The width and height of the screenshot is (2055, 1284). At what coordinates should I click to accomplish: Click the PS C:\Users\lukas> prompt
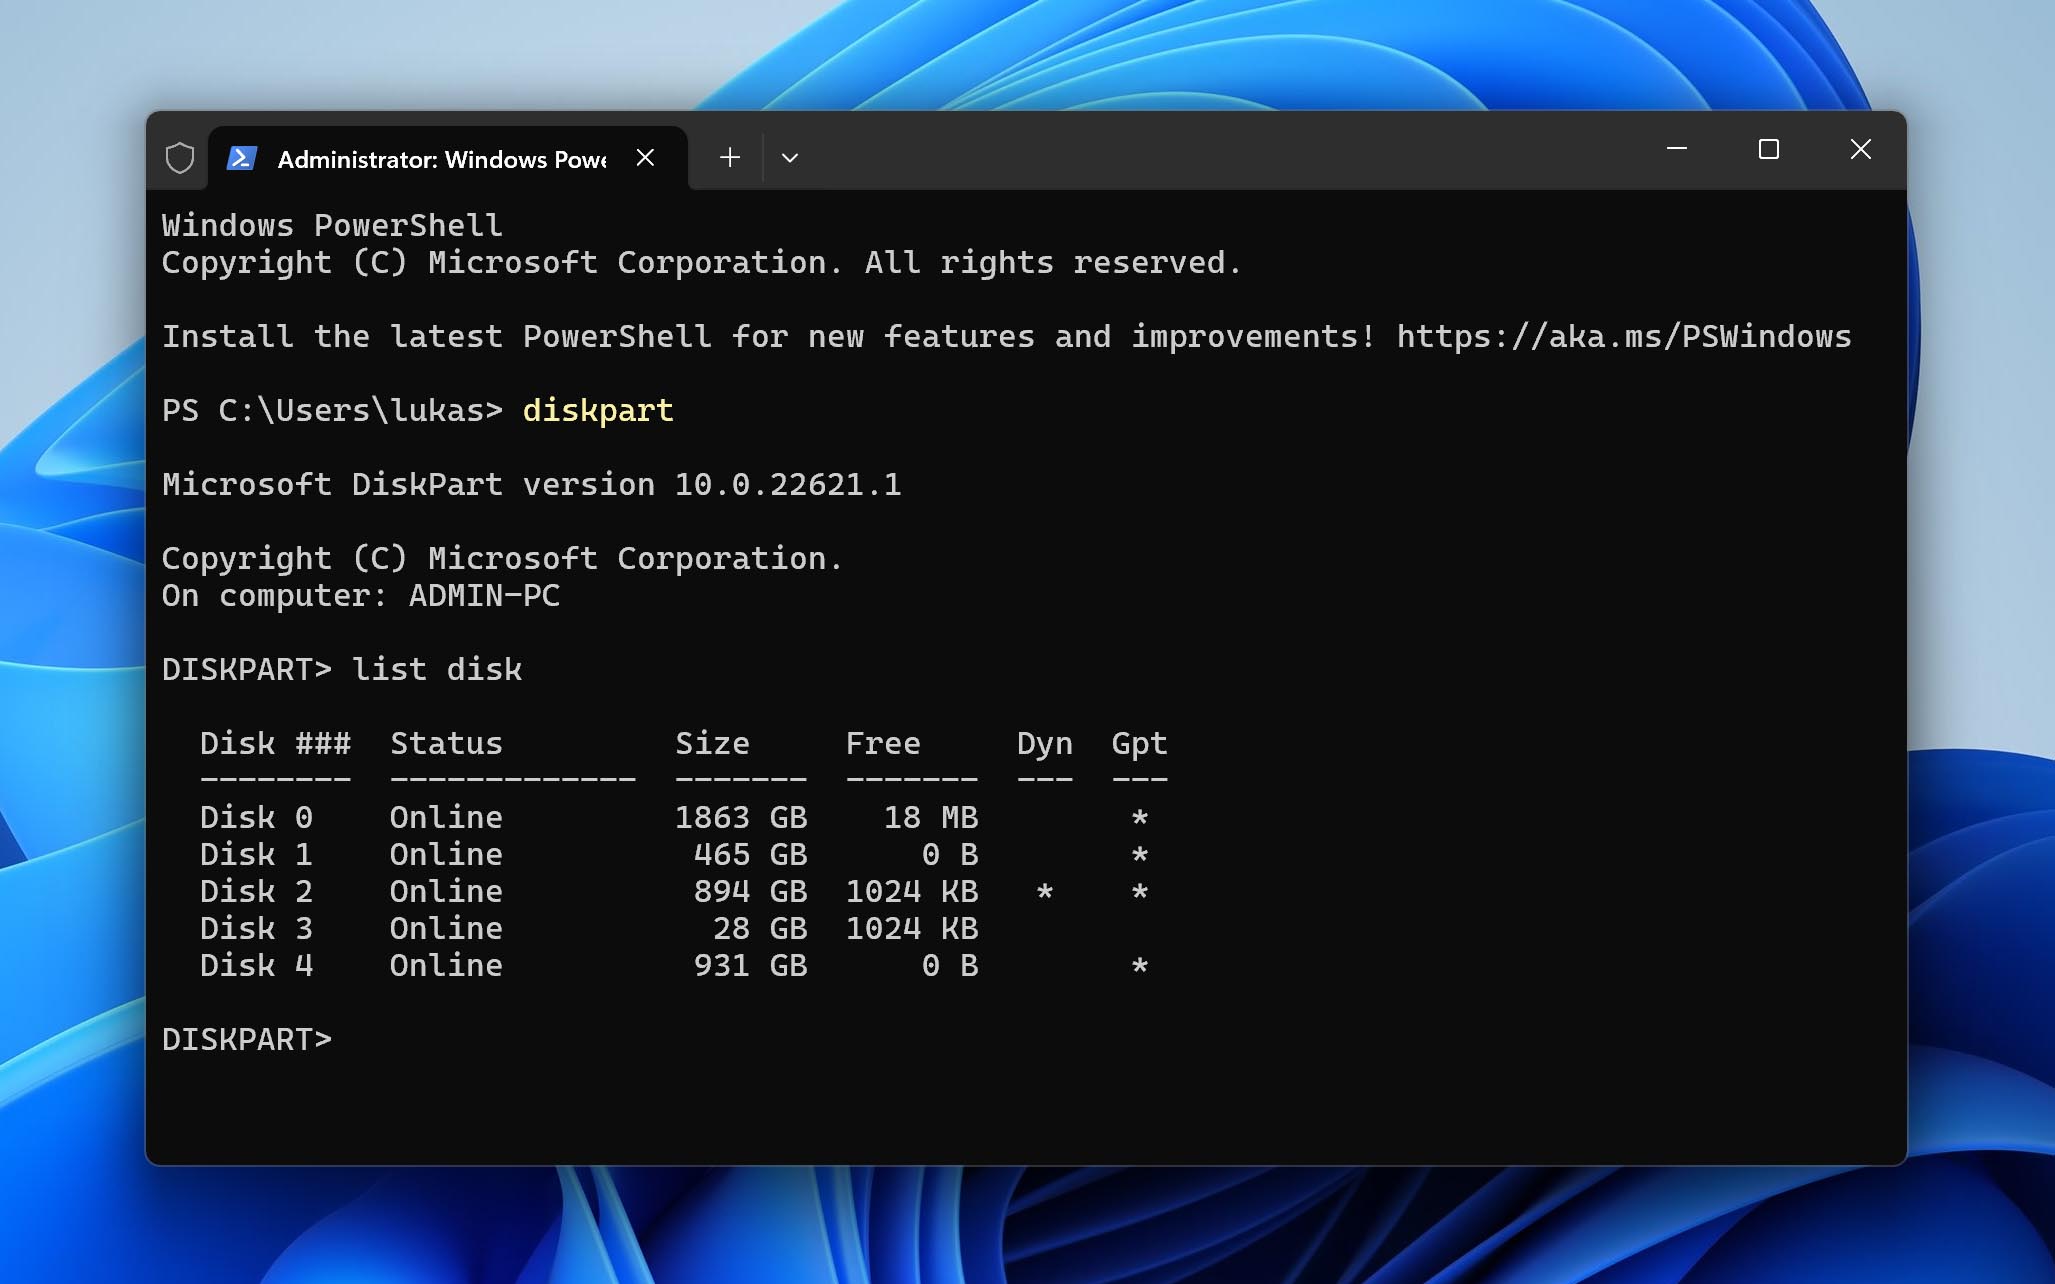coord(332,411)
